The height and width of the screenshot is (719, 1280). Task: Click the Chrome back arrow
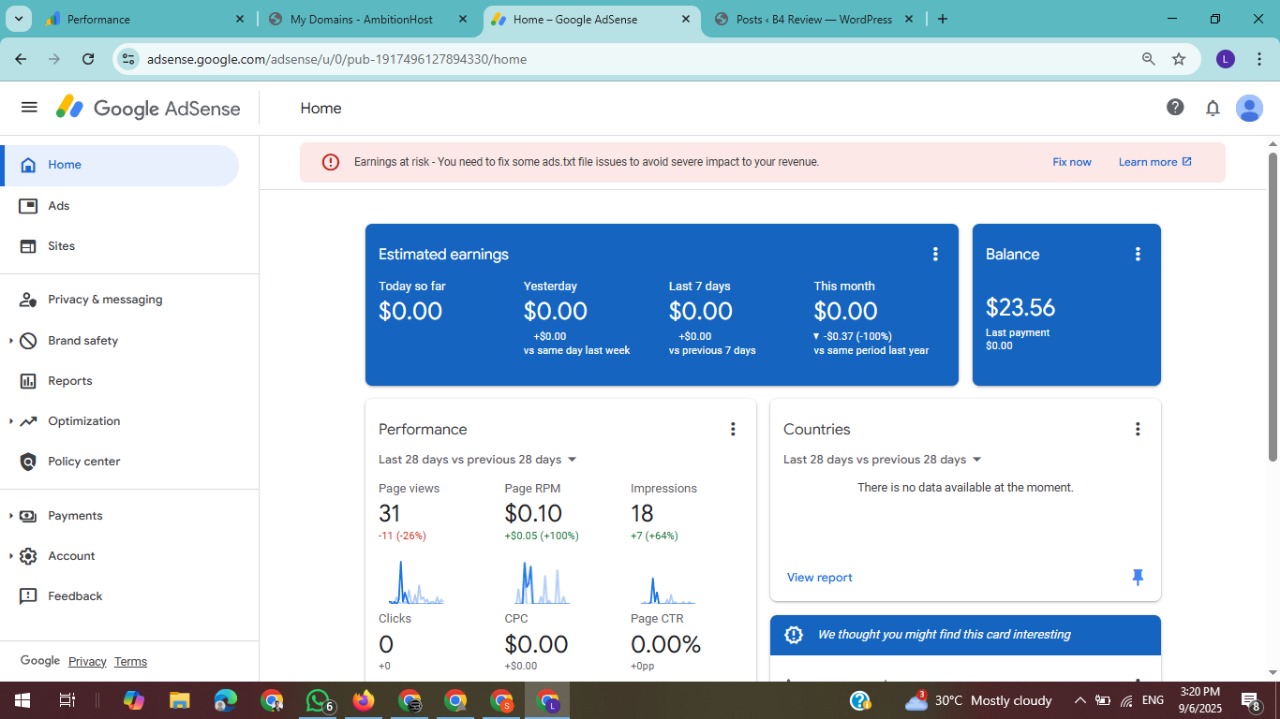tap(21, 59)
